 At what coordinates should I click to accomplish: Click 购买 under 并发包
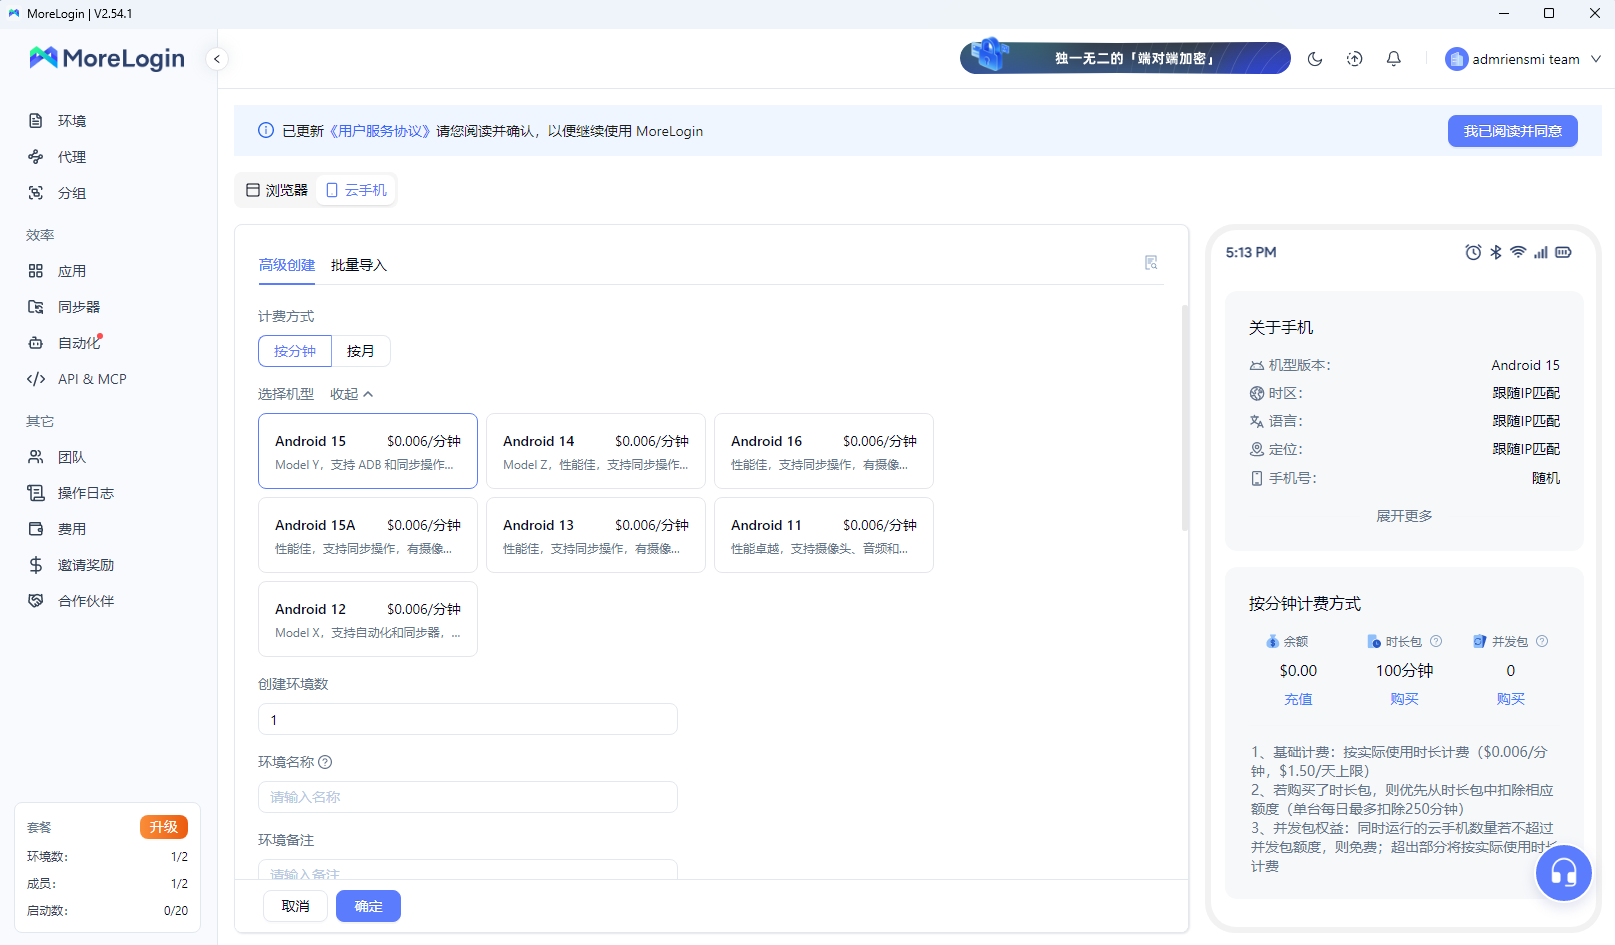[1510, 699]
